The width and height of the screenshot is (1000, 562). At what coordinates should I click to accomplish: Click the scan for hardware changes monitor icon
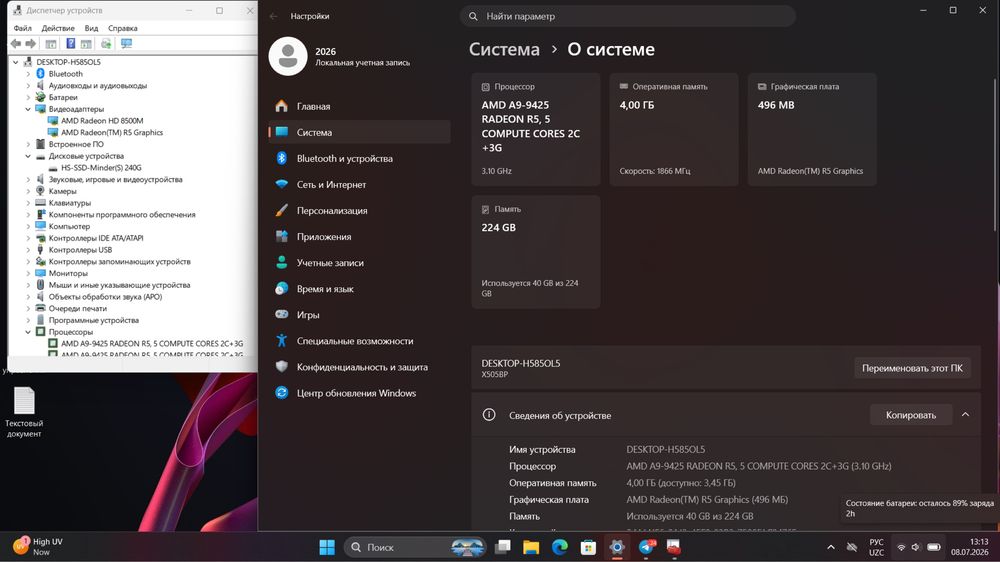pos(126,43)
